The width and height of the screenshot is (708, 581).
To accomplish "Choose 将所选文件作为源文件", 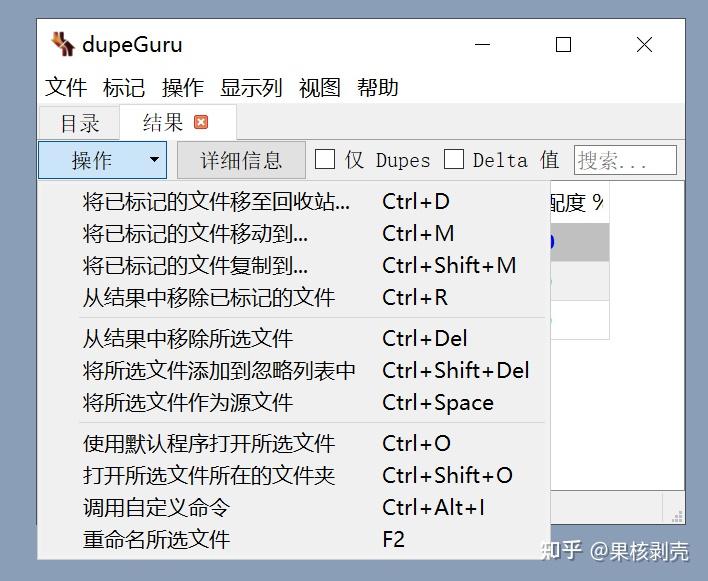I will tap(293, 403).
